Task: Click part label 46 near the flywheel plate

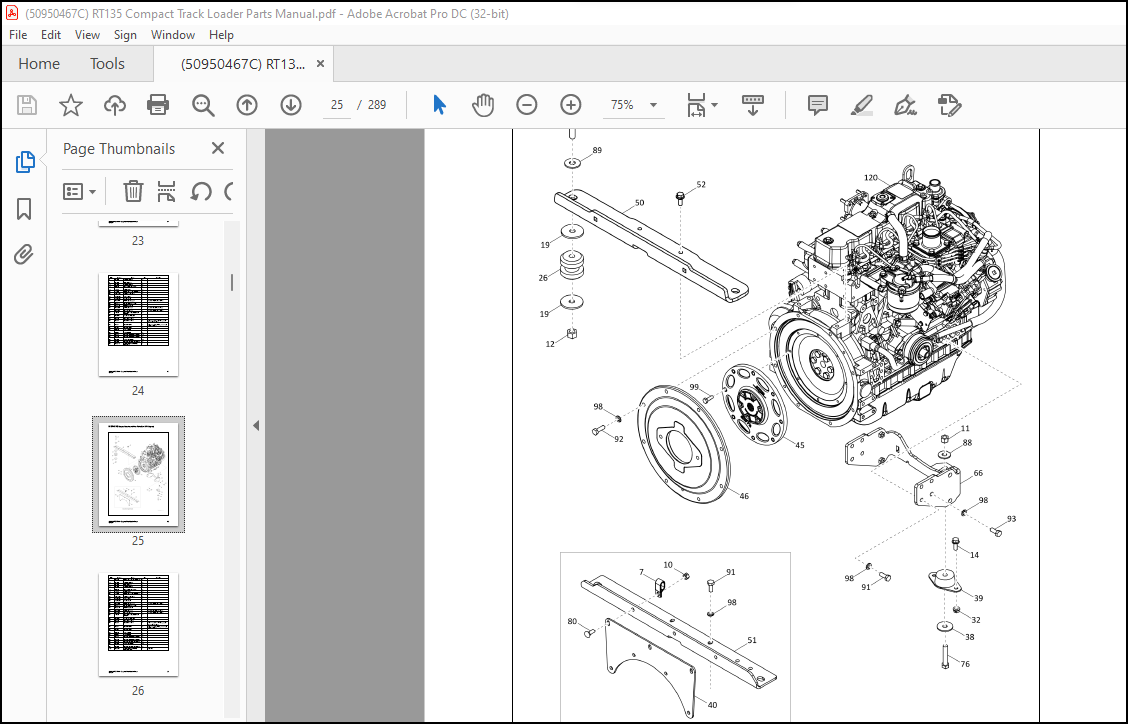Action: point(744,496)
